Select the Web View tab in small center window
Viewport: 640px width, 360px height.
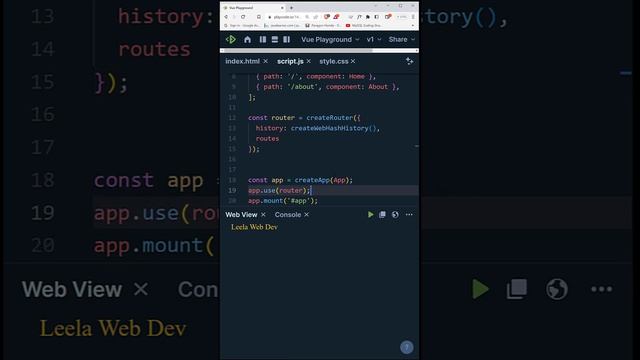point(241,215)
